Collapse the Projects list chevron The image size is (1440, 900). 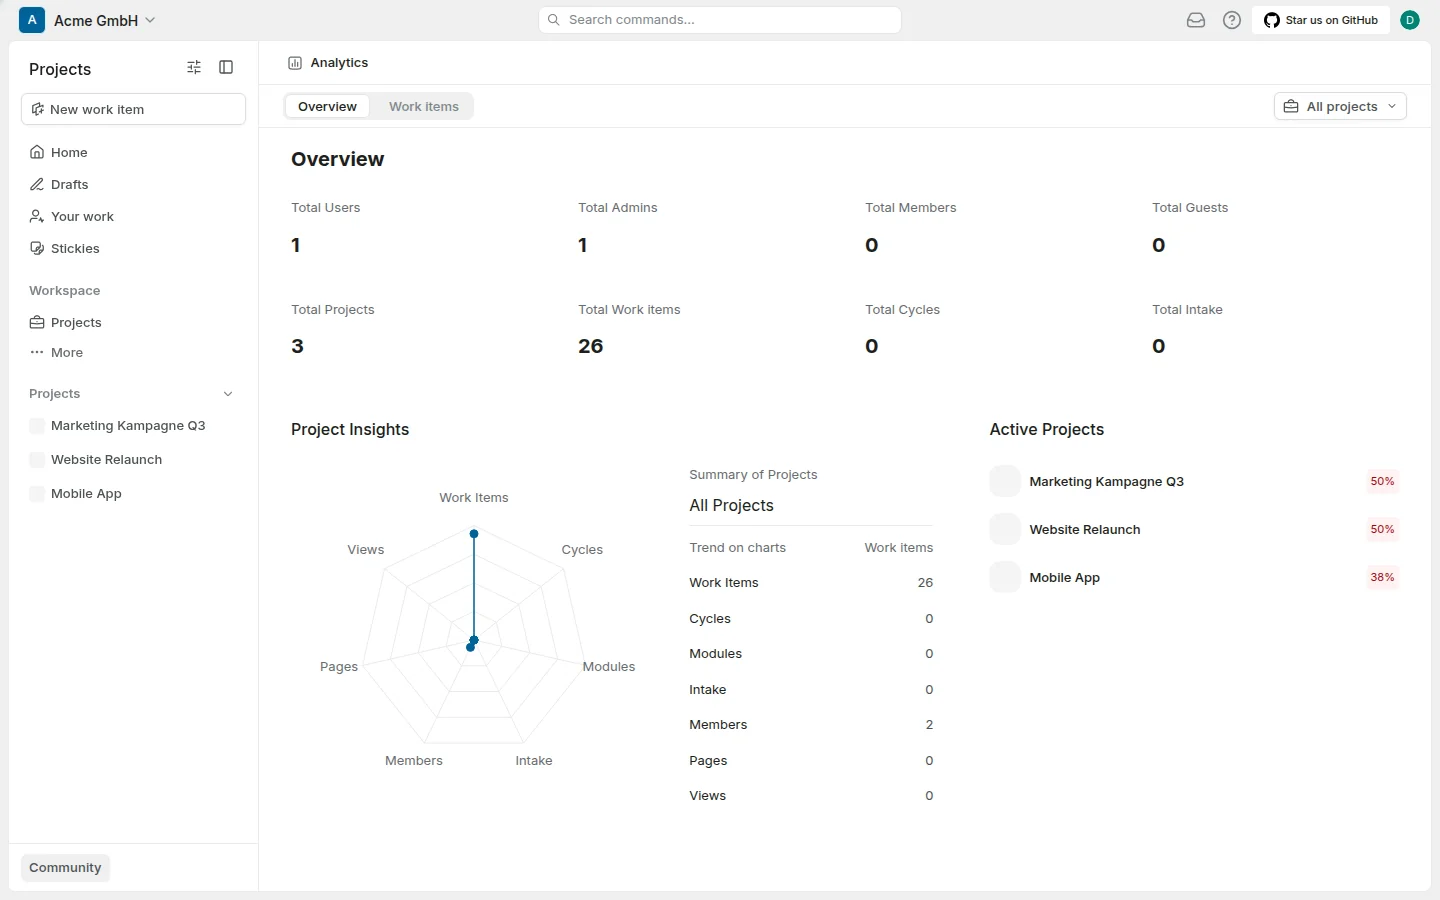(228, 394)
